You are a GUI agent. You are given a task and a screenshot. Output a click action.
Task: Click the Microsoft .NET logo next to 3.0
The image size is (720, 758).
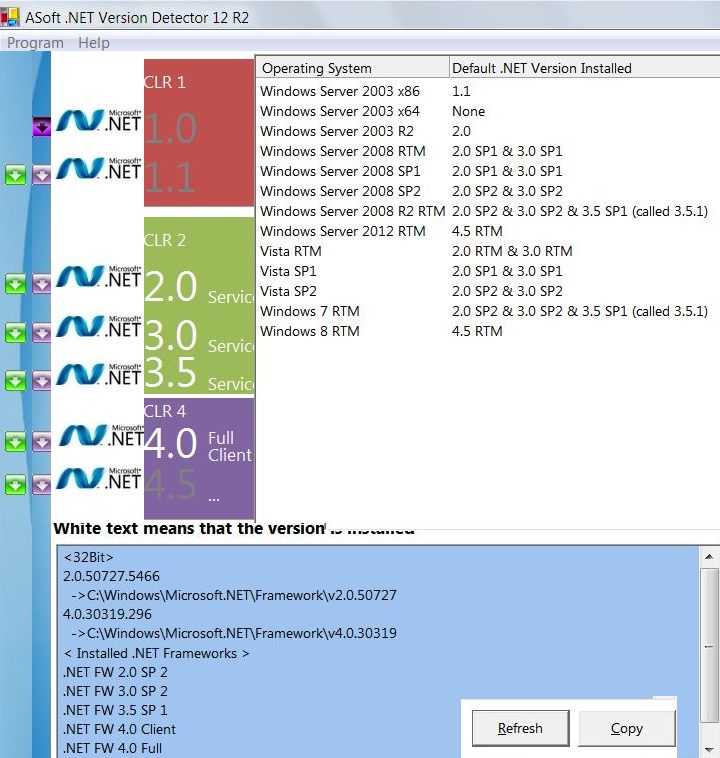[99, 326]
